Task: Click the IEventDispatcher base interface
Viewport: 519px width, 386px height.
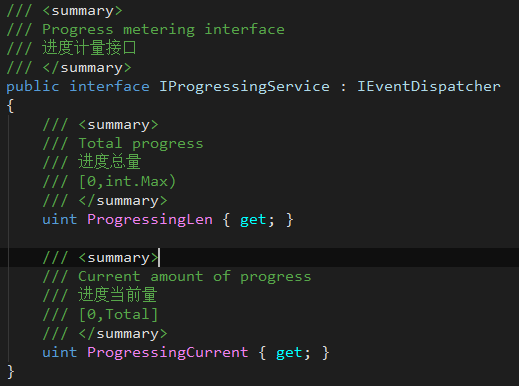Action: coord(429,87)
